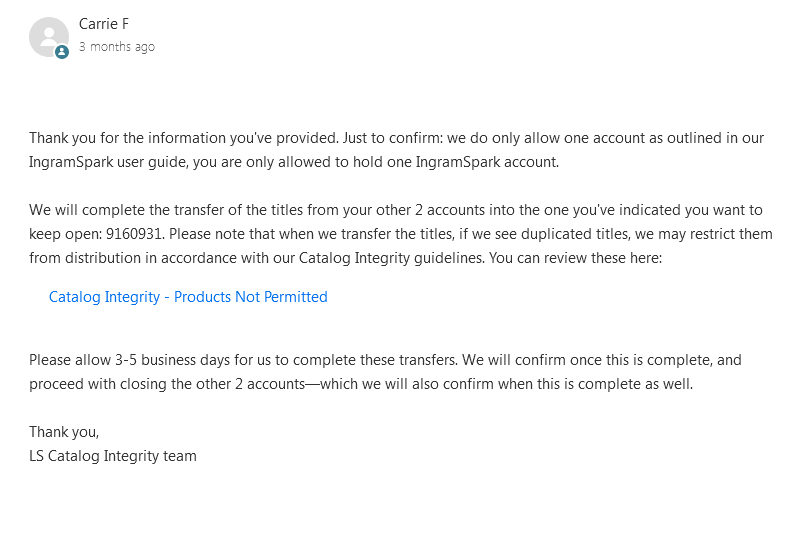Click the account number 9160931
The height and width of the screenshot is (538, 799).
(135, 234)
